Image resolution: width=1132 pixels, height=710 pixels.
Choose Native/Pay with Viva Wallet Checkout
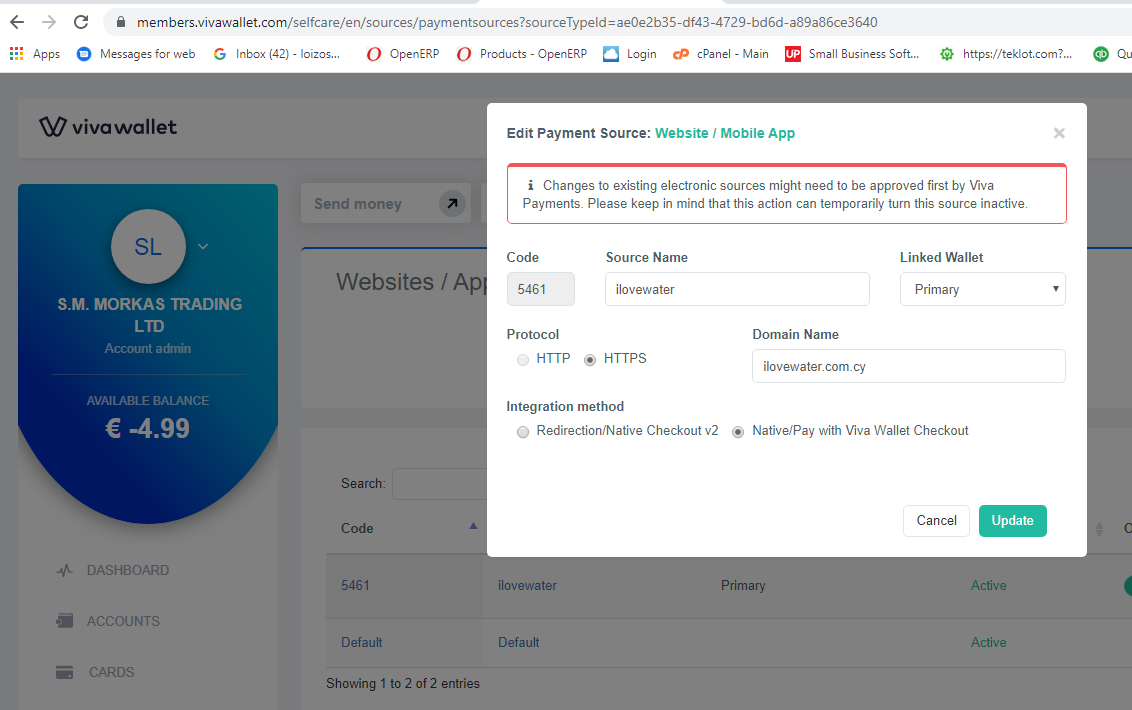coord(737,432)
